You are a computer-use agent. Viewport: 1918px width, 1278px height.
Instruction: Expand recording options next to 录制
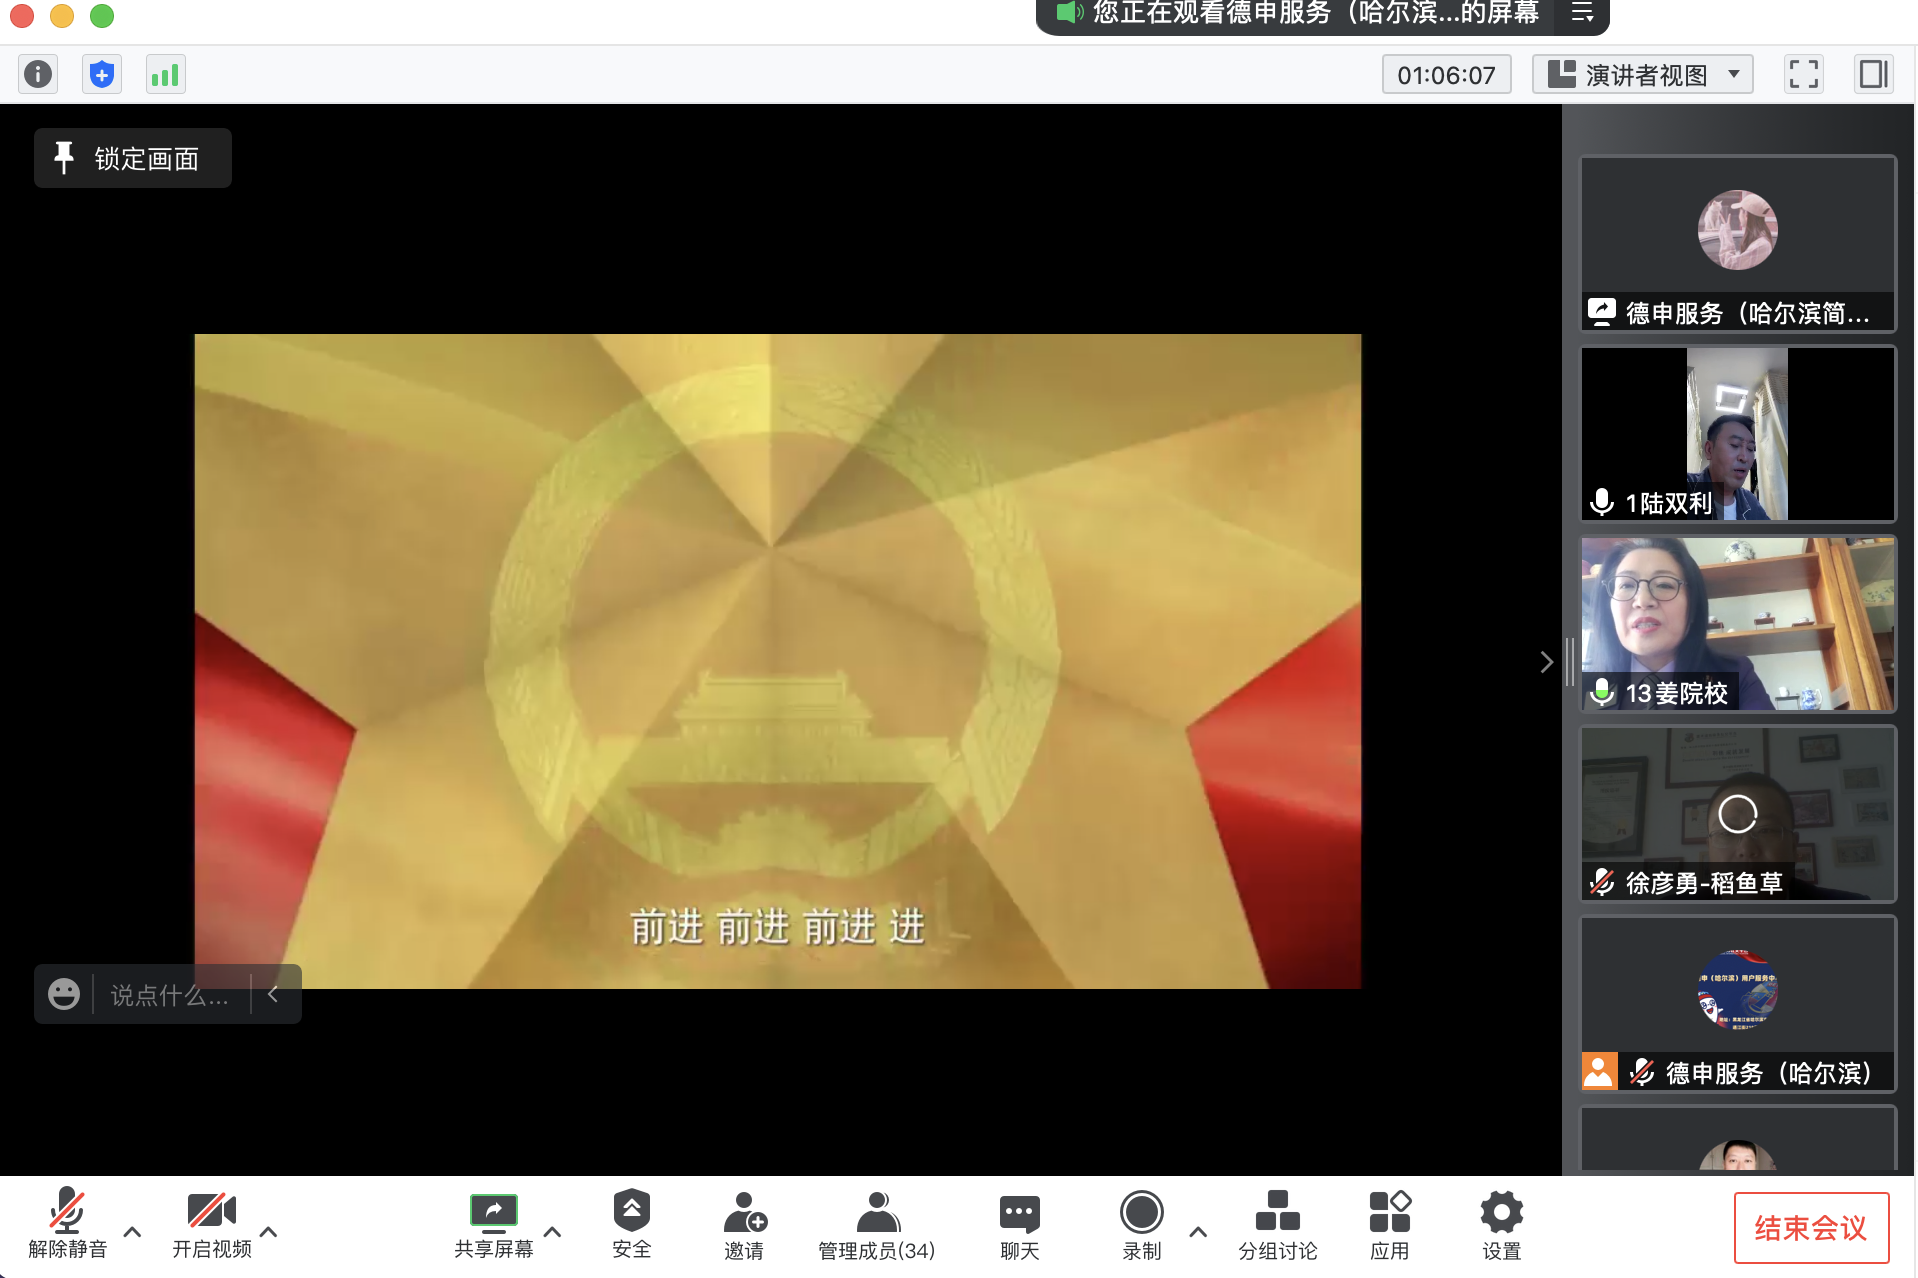tap(1198, 1232)
